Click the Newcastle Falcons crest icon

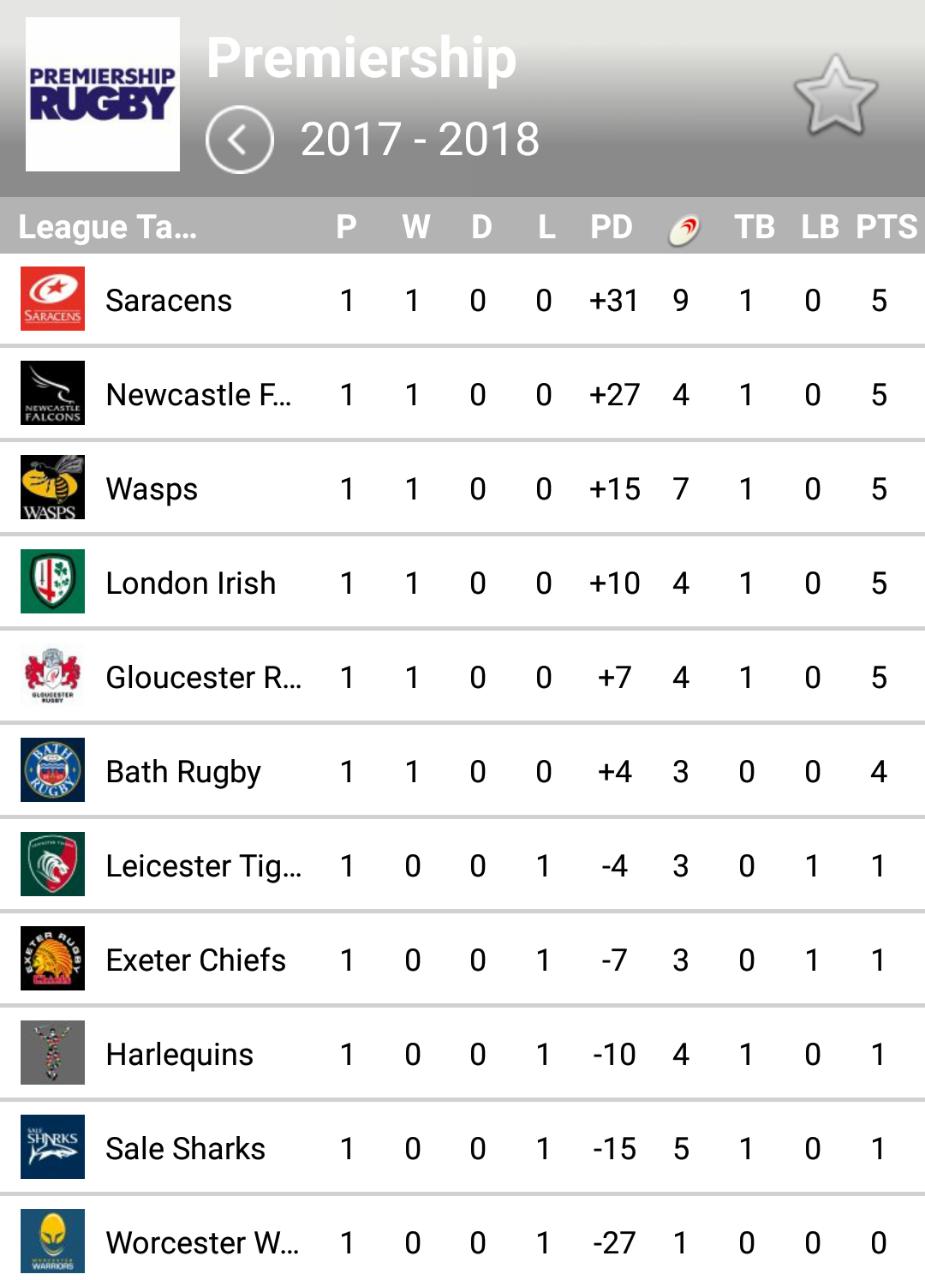click(53, 393)
